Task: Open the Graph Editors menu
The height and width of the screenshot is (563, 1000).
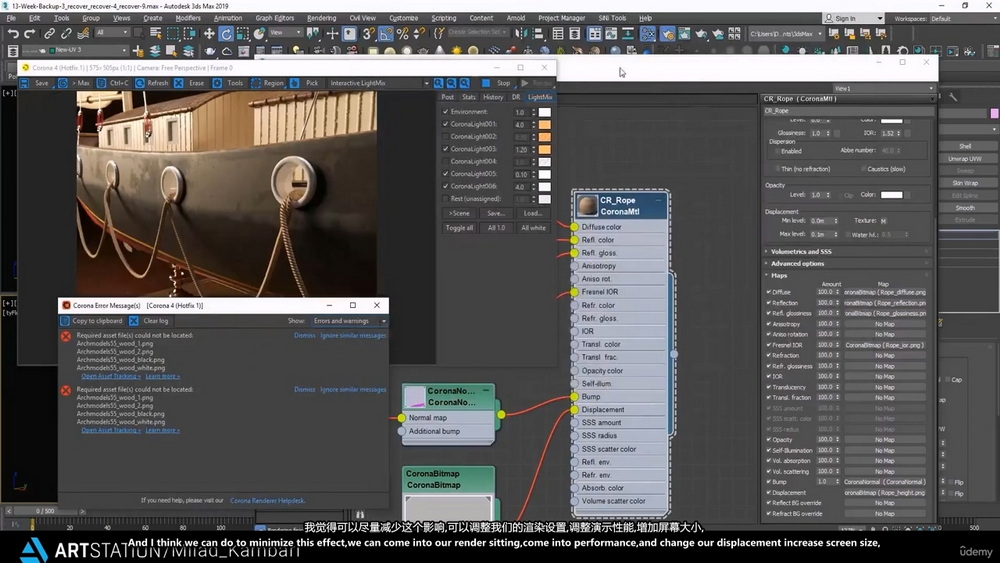Action: click(x=274, y=18)
